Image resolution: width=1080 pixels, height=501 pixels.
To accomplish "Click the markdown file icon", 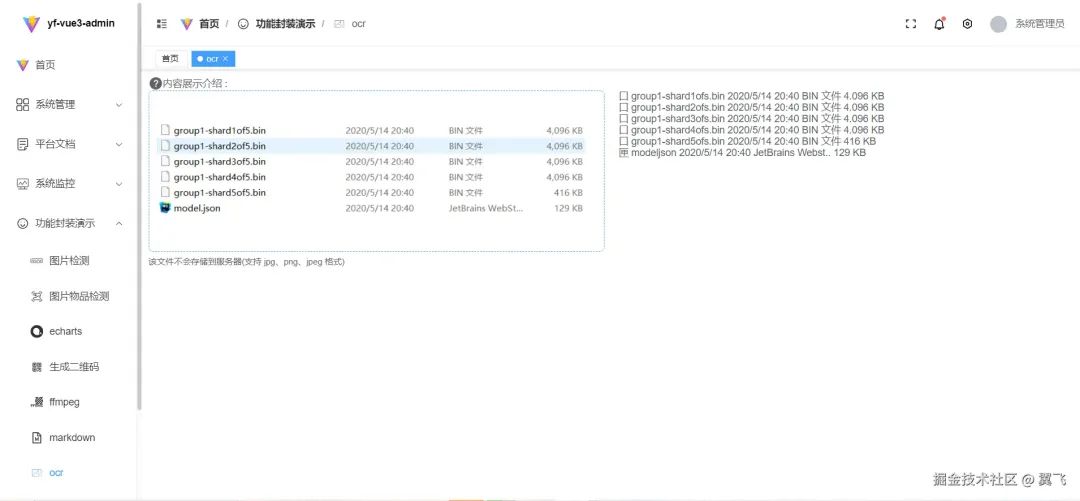I will coord(37,438).
